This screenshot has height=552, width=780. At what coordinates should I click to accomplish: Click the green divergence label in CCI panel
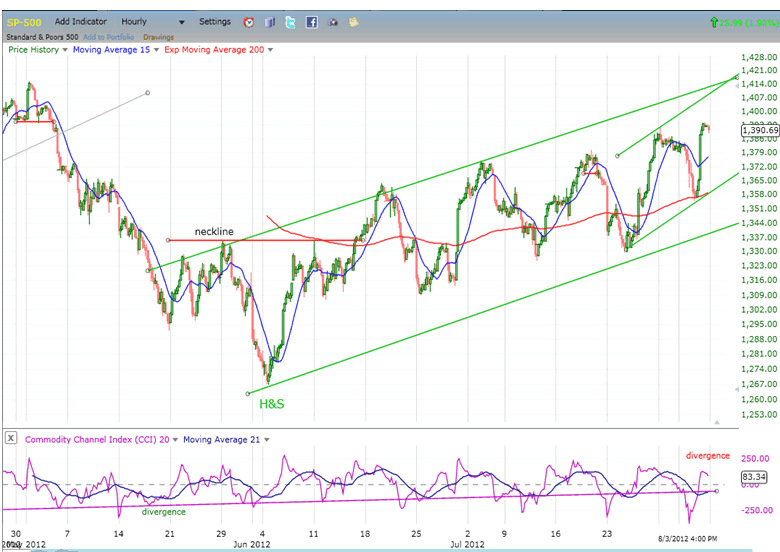coord(164,512)
